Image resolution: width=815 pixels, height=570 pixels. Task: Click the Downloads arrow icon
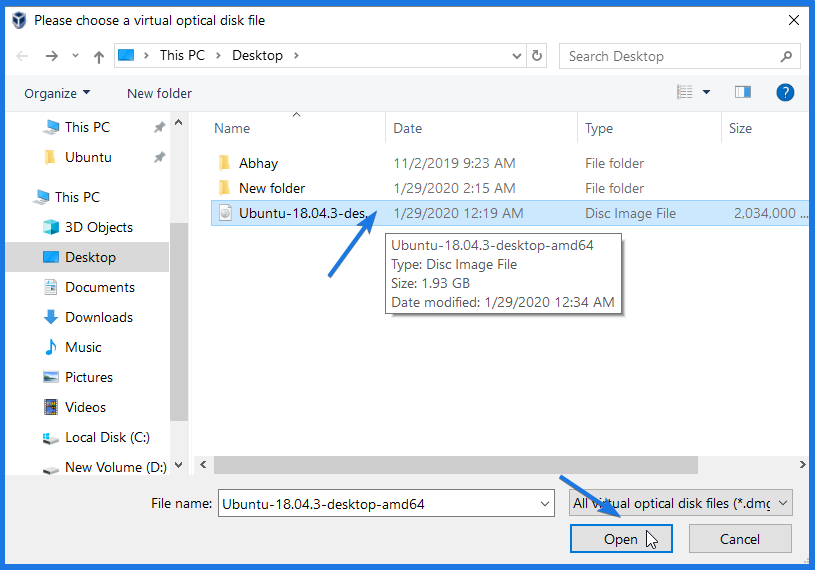click(50, 317)
